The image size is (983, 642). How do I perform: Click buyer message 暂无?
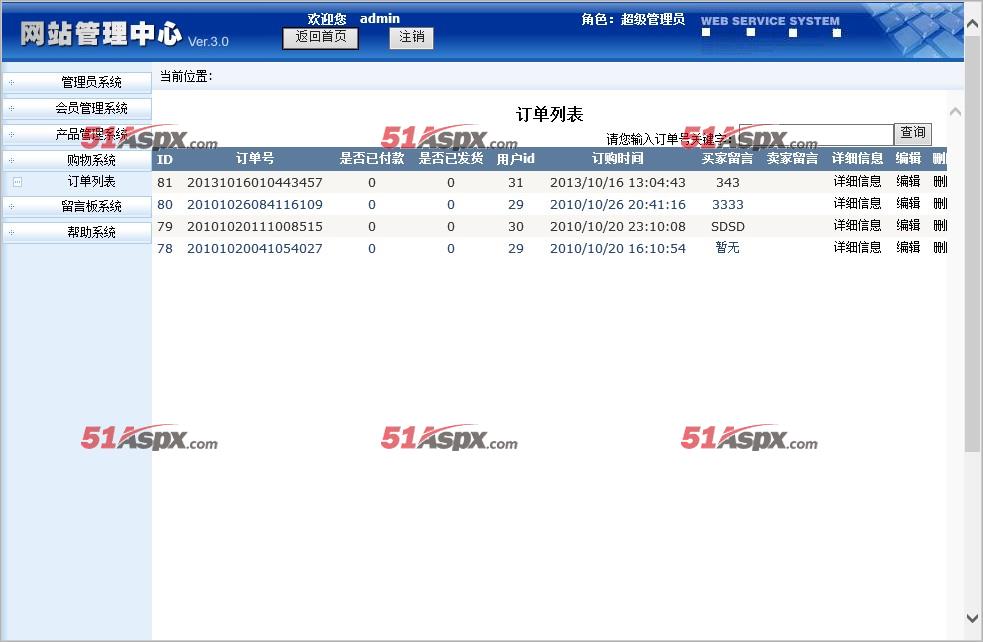coord(727,248)
